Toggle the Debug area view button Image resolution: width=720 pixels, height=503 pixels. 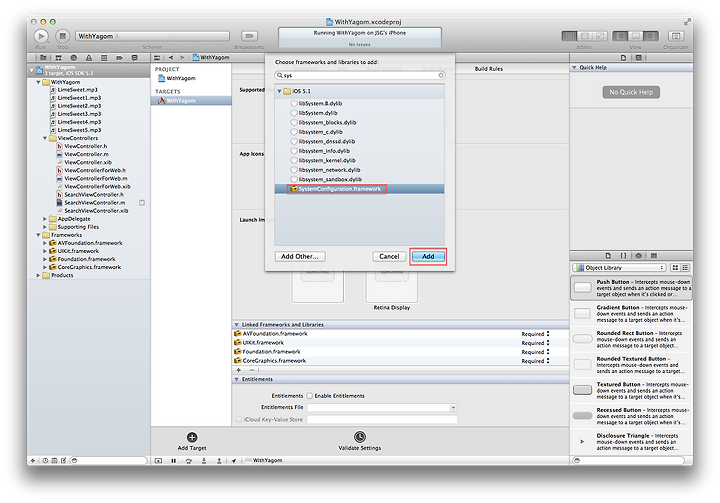(636, 36)
